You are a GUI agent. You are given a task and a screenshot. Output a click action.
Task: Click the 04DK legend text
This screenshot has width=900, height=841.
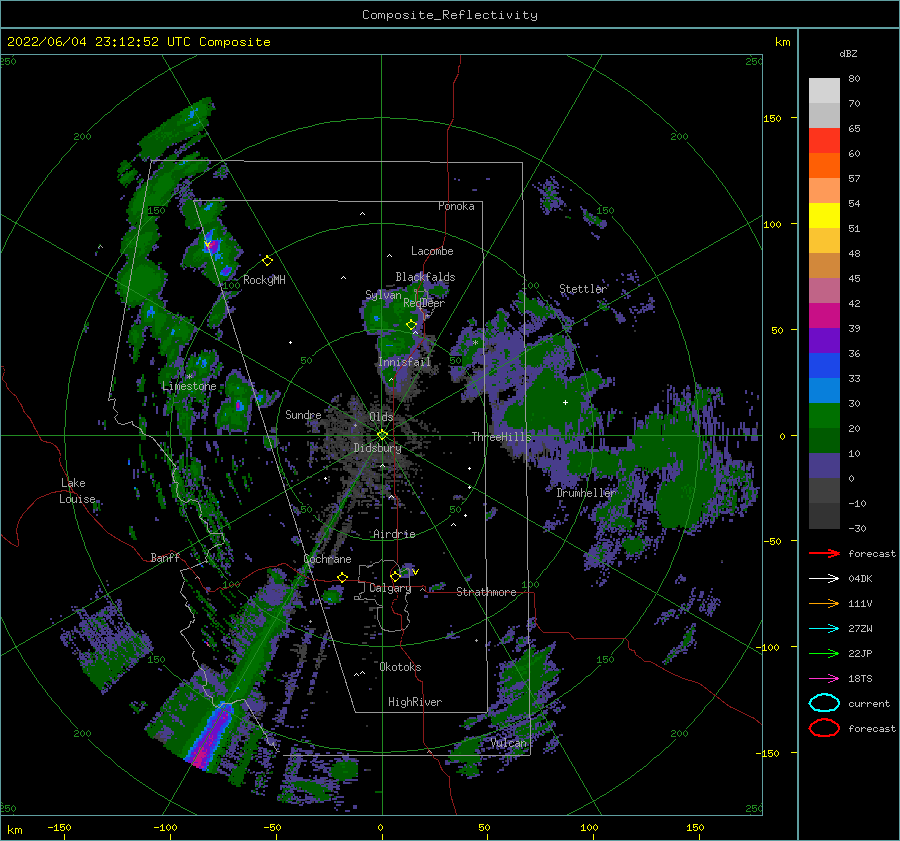[x=860, y=578]
